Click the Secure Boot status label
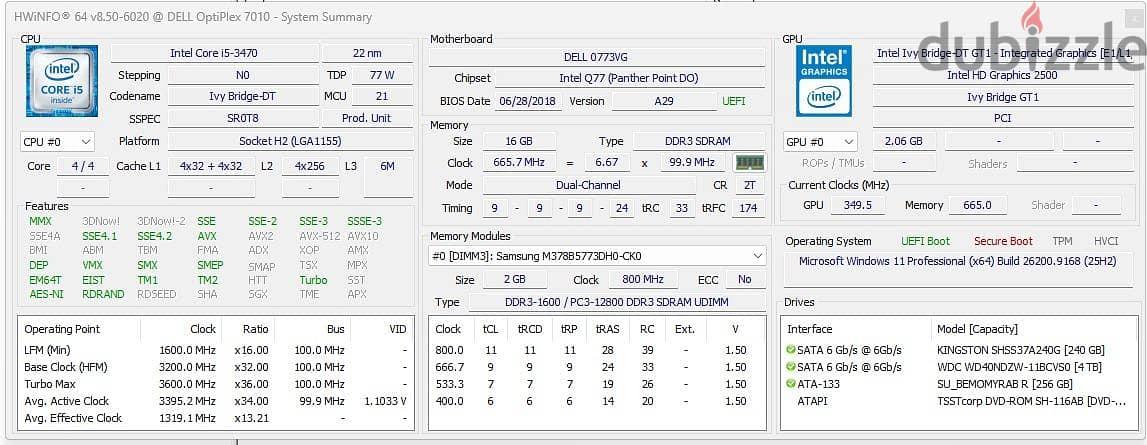 tap(1003, 241)
